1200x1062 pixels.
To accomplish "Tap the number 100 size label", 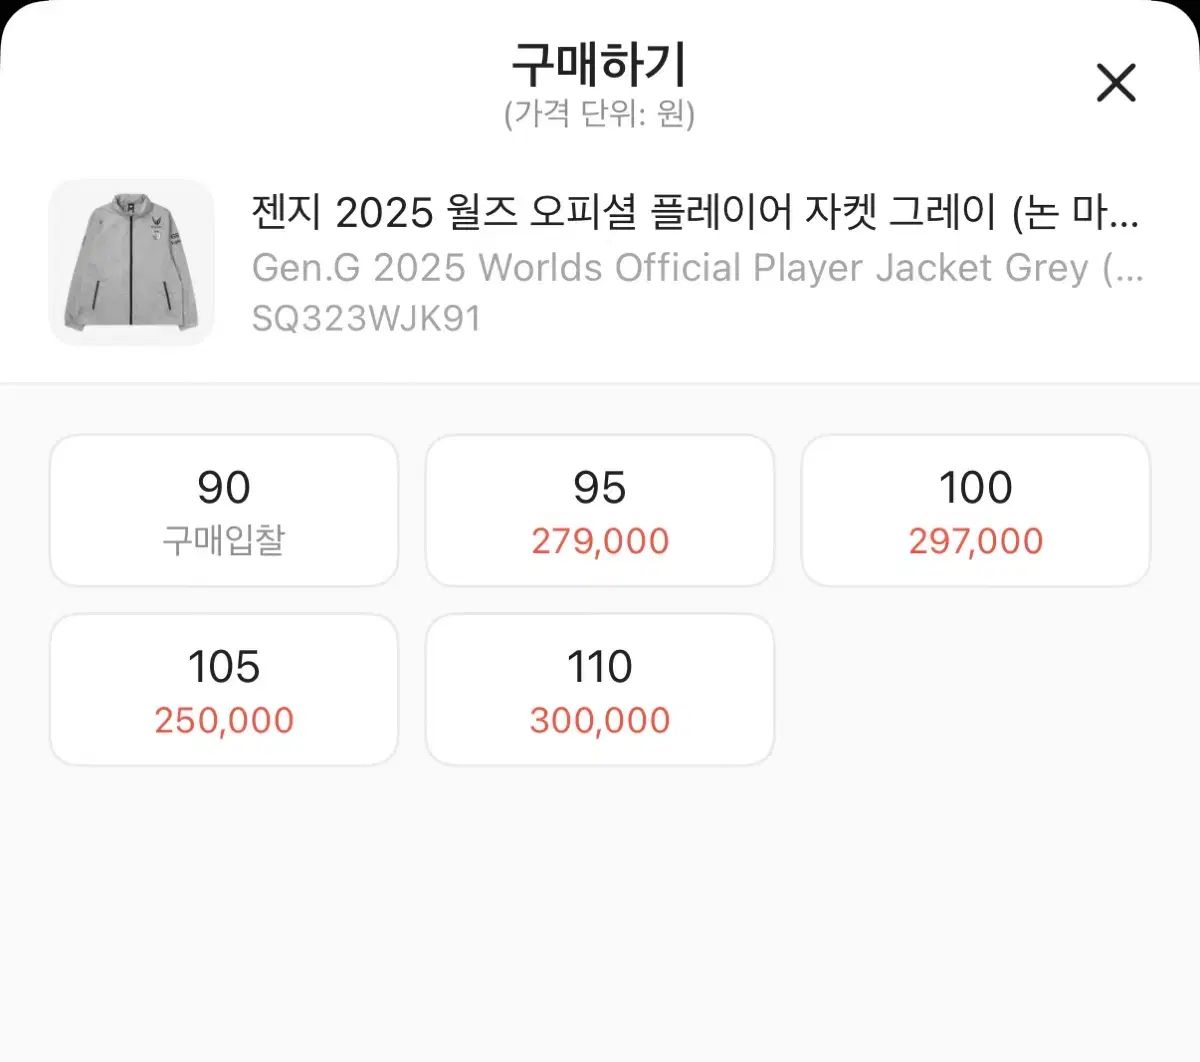I will tap(976, 488).
